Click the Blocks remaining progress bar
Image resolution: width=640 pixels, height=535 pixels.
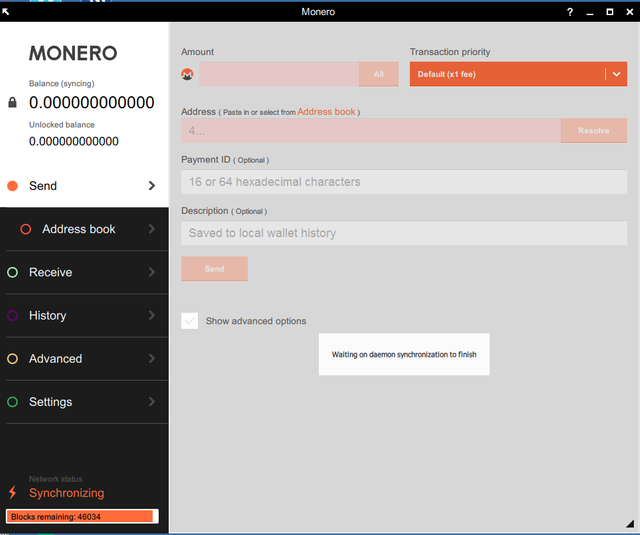(82, 516)
